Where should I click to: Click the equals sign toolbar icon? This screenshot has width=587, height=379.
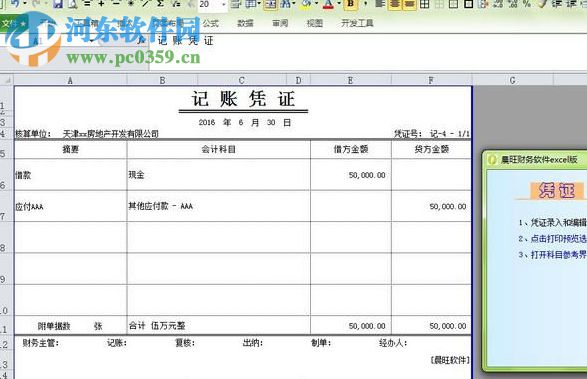coord(87,4)
